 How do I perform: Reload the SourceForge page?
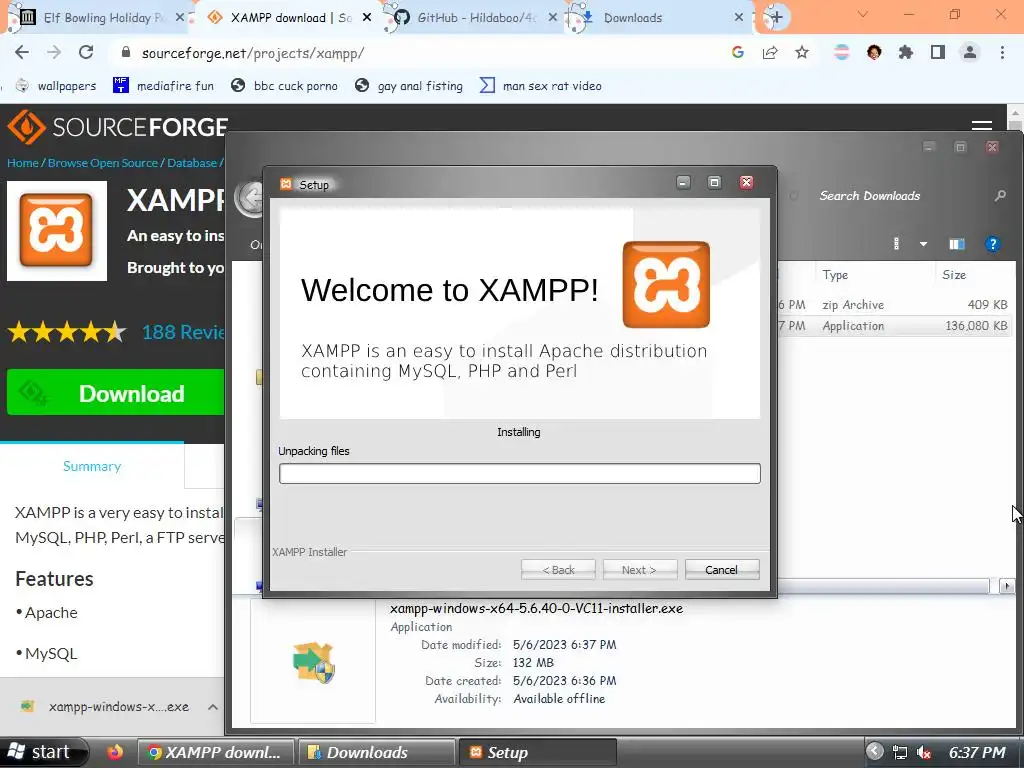click(86, 53)
